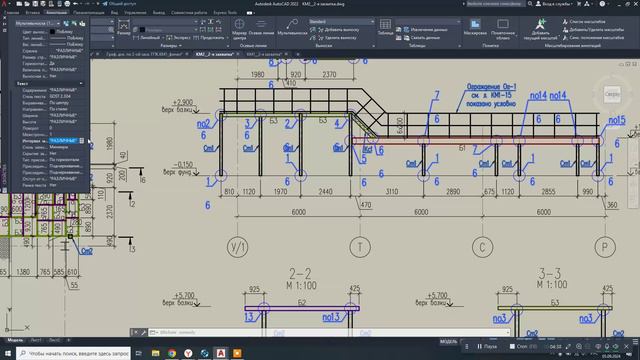Image resolution: width=640 pixels, height=360 pixels.
Task: Add a new drawing tab with plus
Action: pyautogui.click(x=298, y=54)
